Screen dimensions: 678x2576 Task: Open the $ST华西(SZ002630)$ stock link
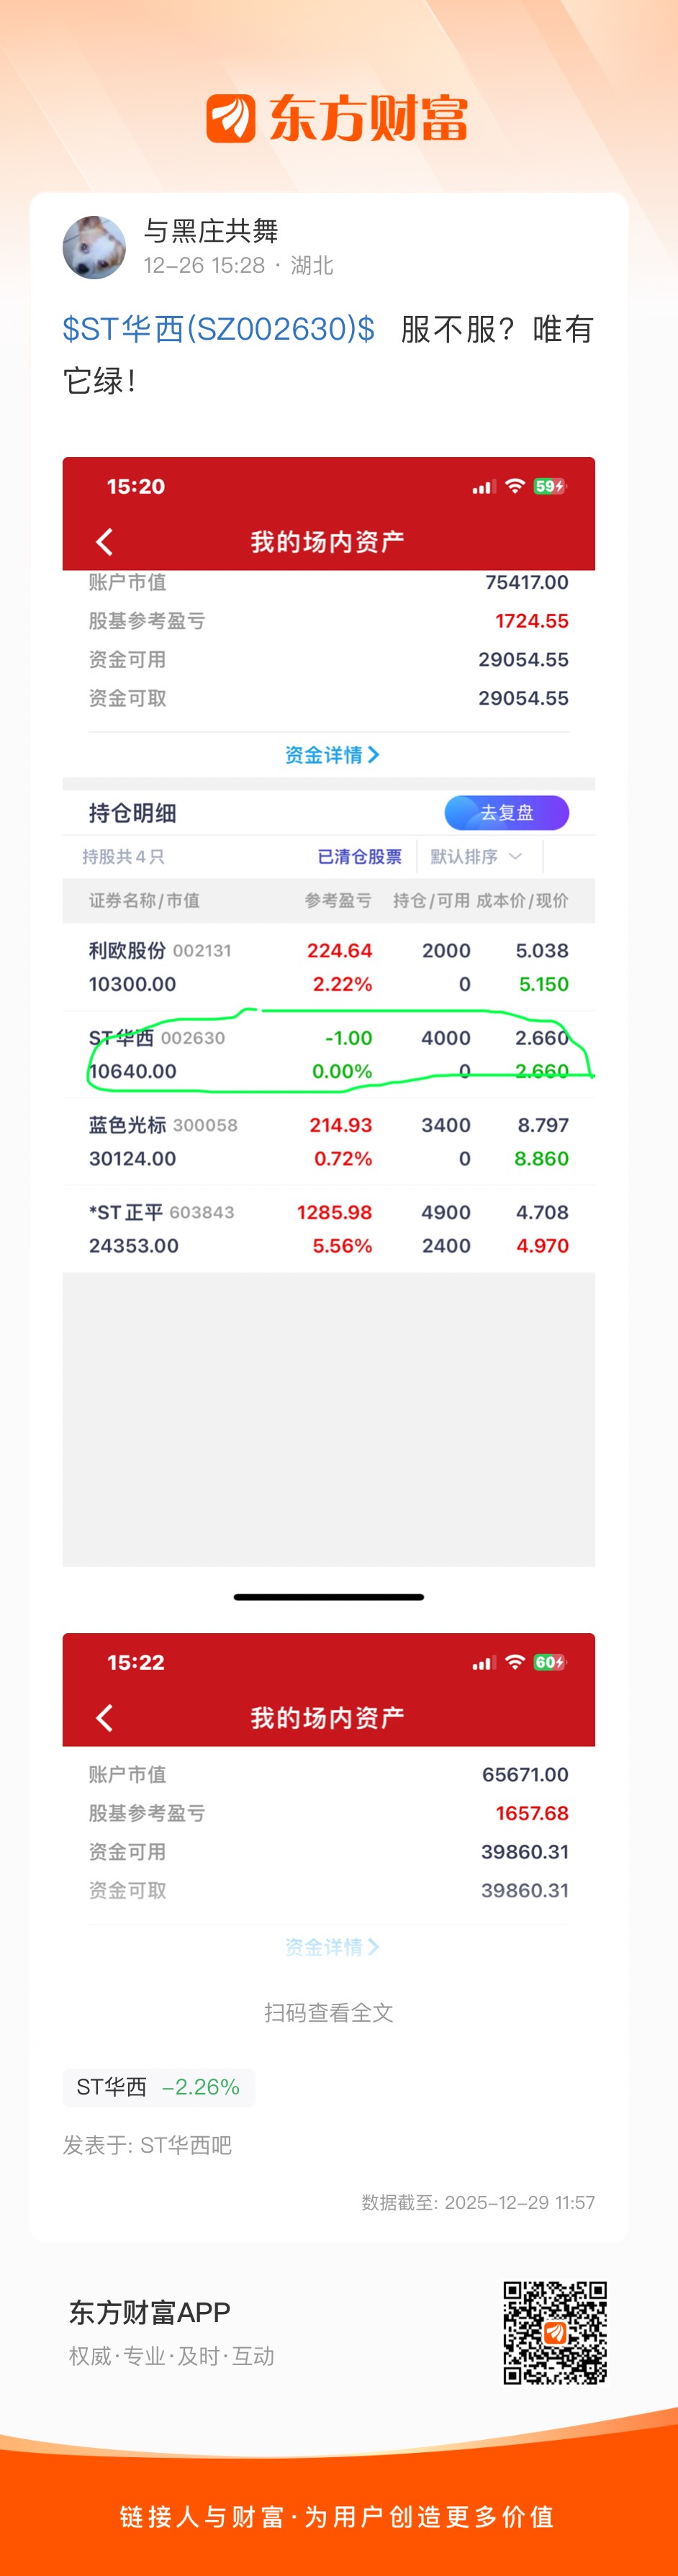click(219, 329)
